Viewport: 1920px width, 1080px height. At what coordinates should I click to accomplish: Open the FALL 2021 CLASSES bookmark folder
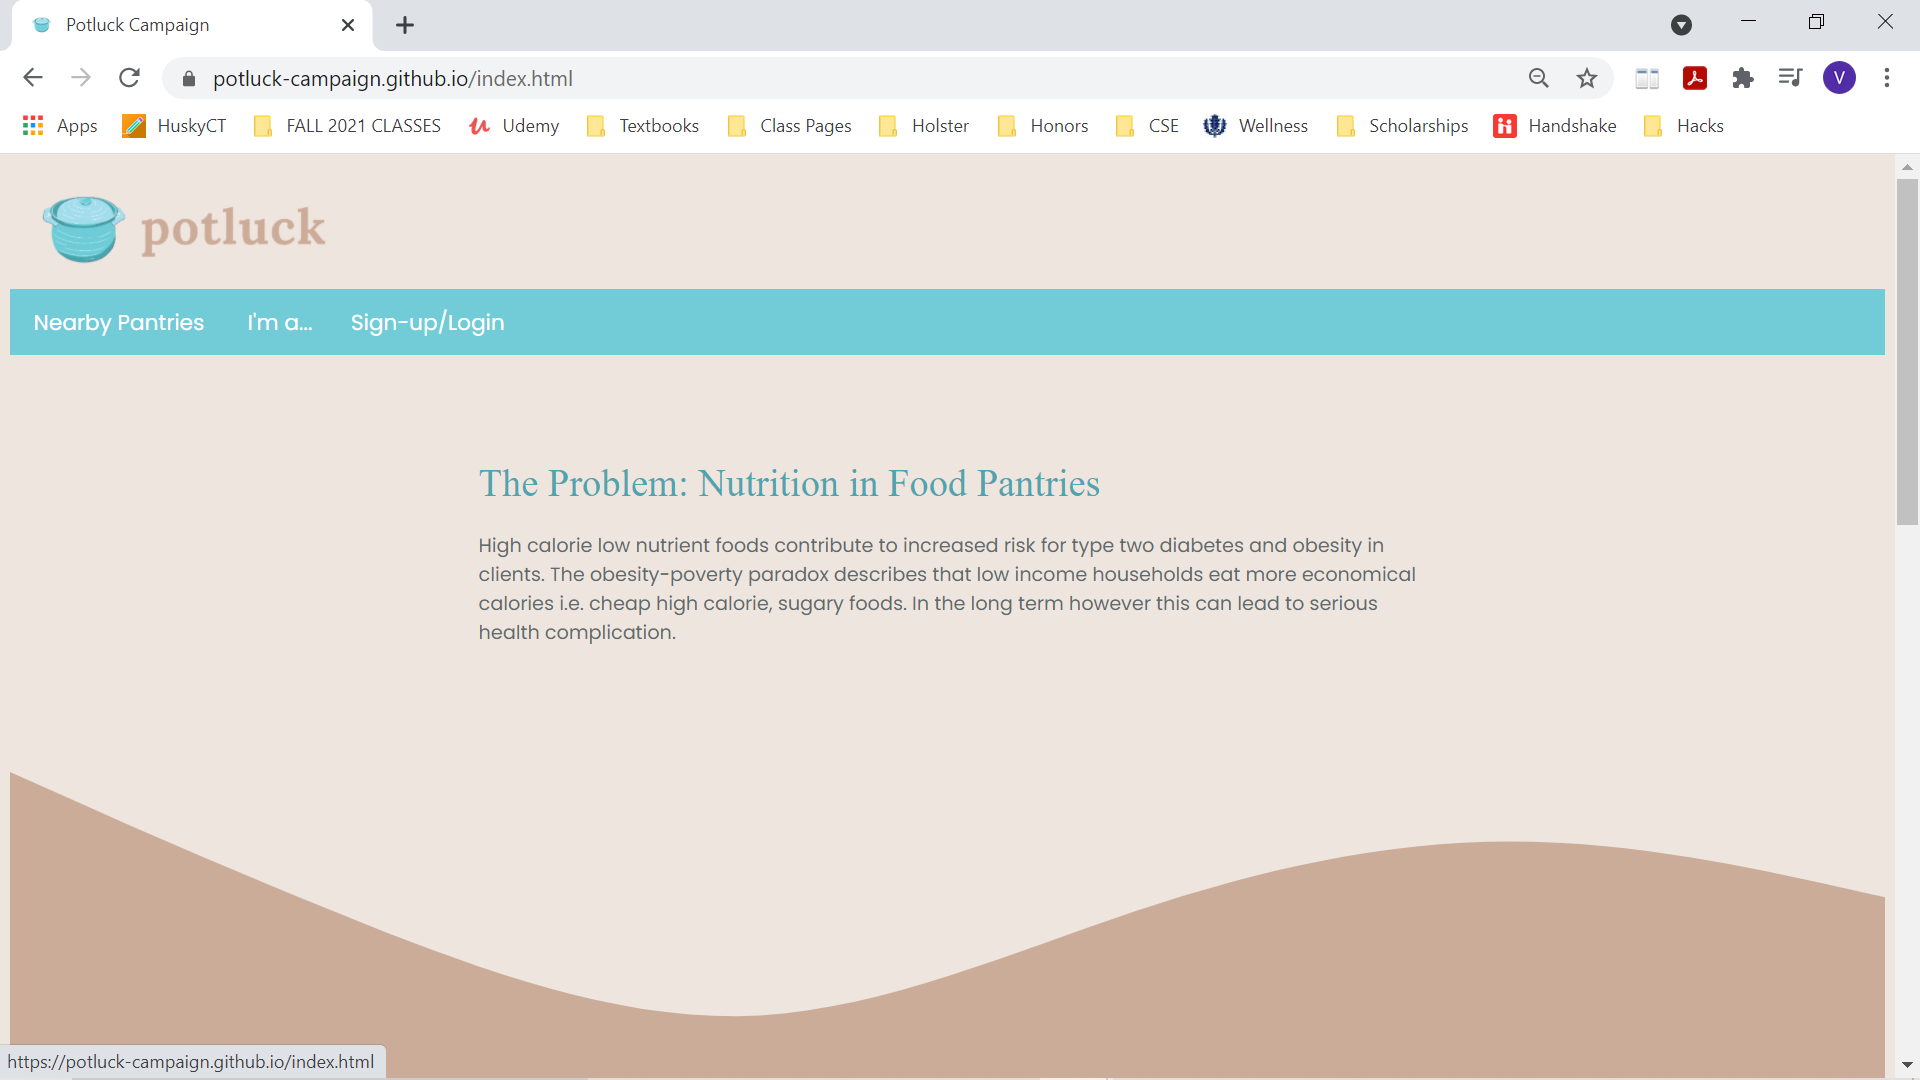point(347,126)
